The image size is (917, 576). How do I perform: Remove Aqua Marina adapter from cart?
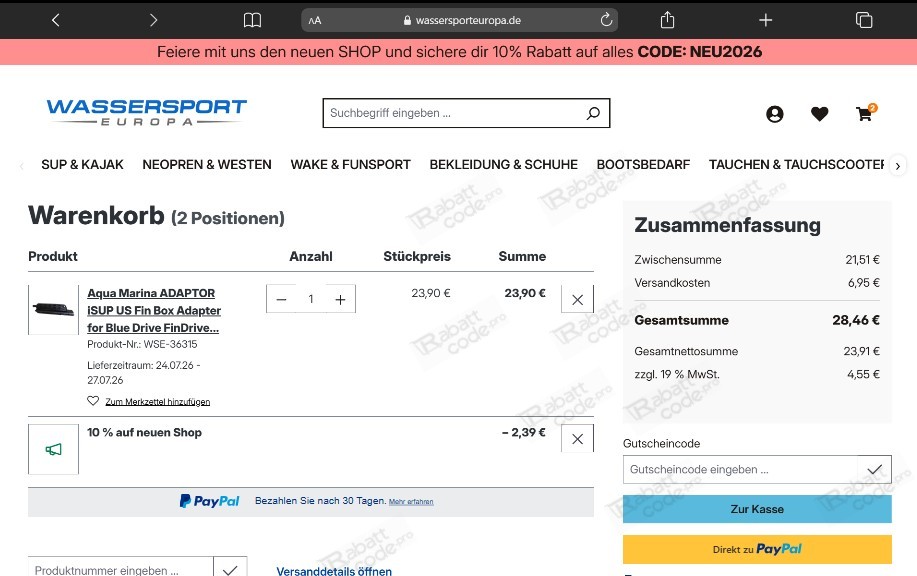click(577, 299)
